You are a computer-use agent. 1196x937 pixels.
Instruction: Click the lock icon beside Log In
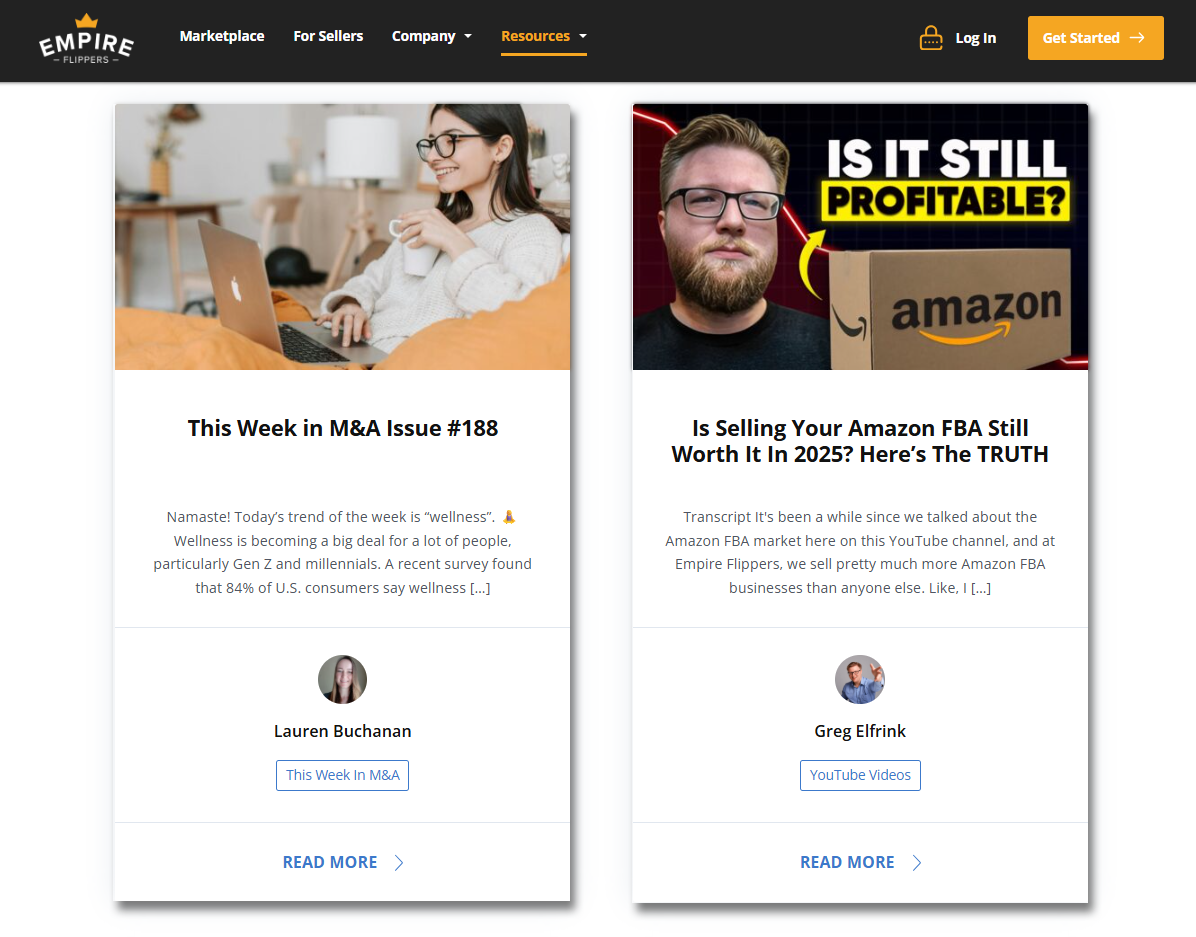click(x=931, y=37)
